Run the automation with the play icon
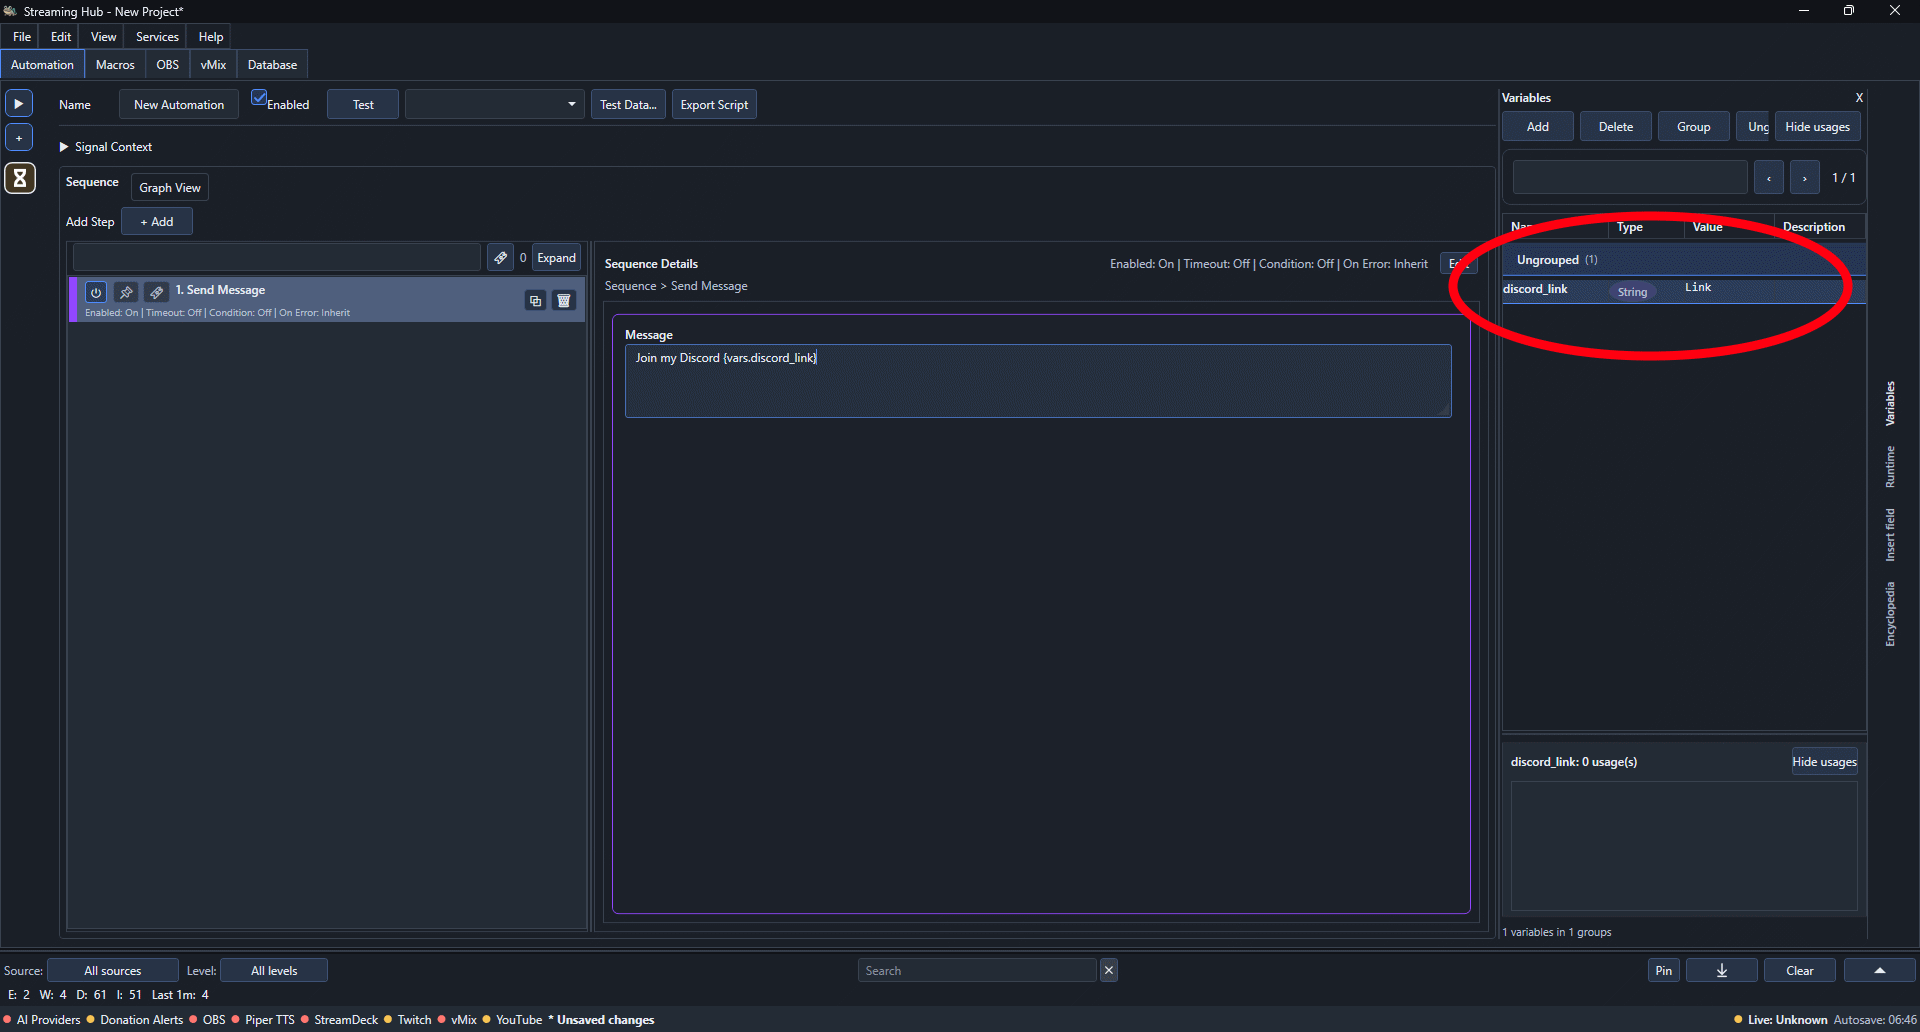This screenshot has height=1032, width=1920. coord(19,103)
